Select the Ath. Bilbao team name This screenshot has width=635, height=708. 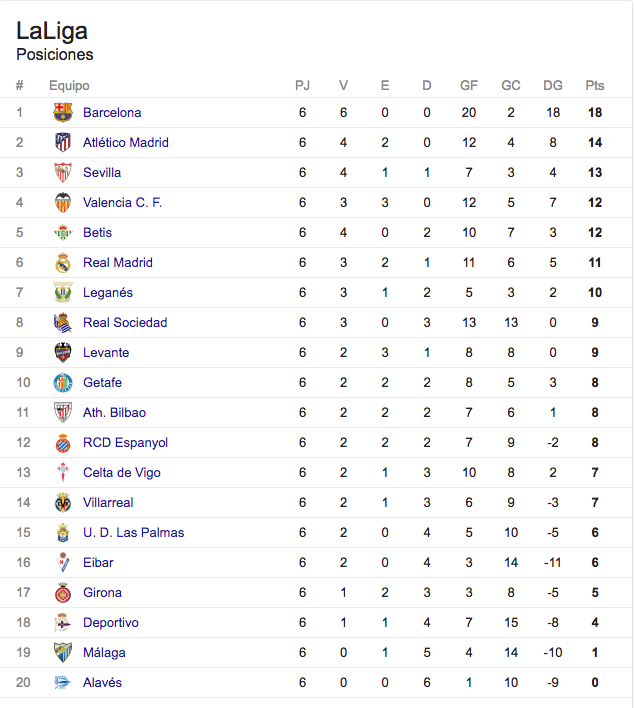[115, 413]
